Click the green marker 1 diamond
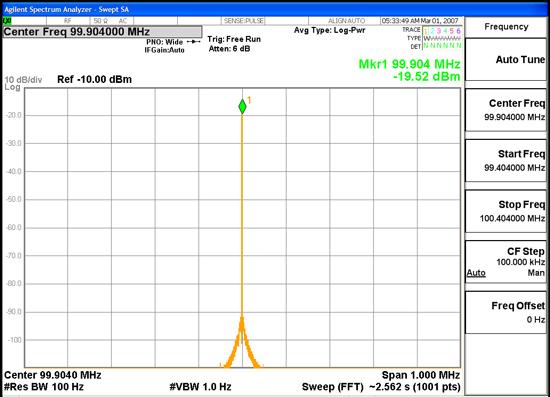 click(242, 107)
